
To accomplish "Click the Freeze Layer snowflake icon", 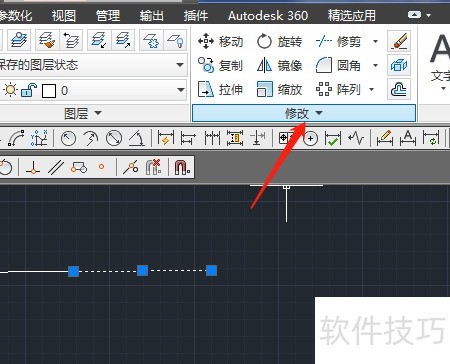I will point(151,40).
